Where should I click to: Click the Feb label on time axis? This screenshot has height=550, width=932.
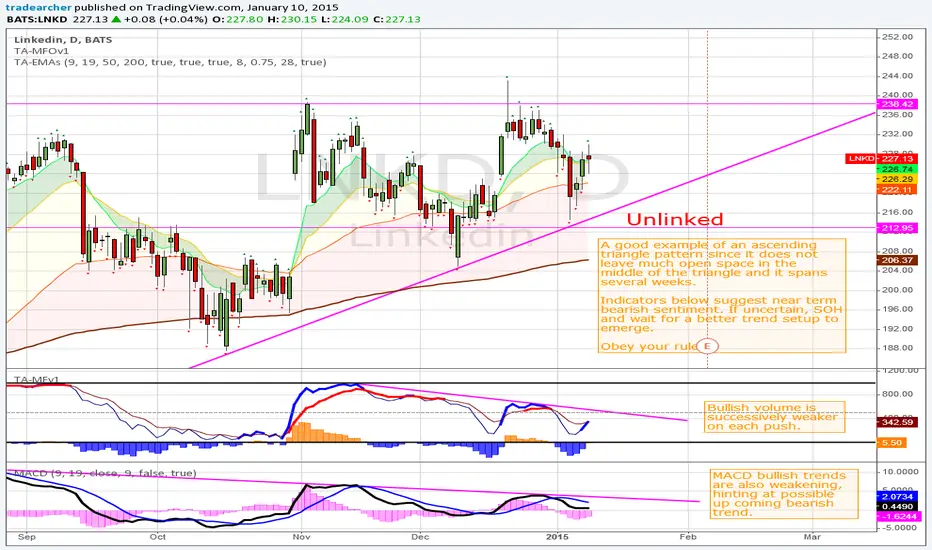click(688, 536)
